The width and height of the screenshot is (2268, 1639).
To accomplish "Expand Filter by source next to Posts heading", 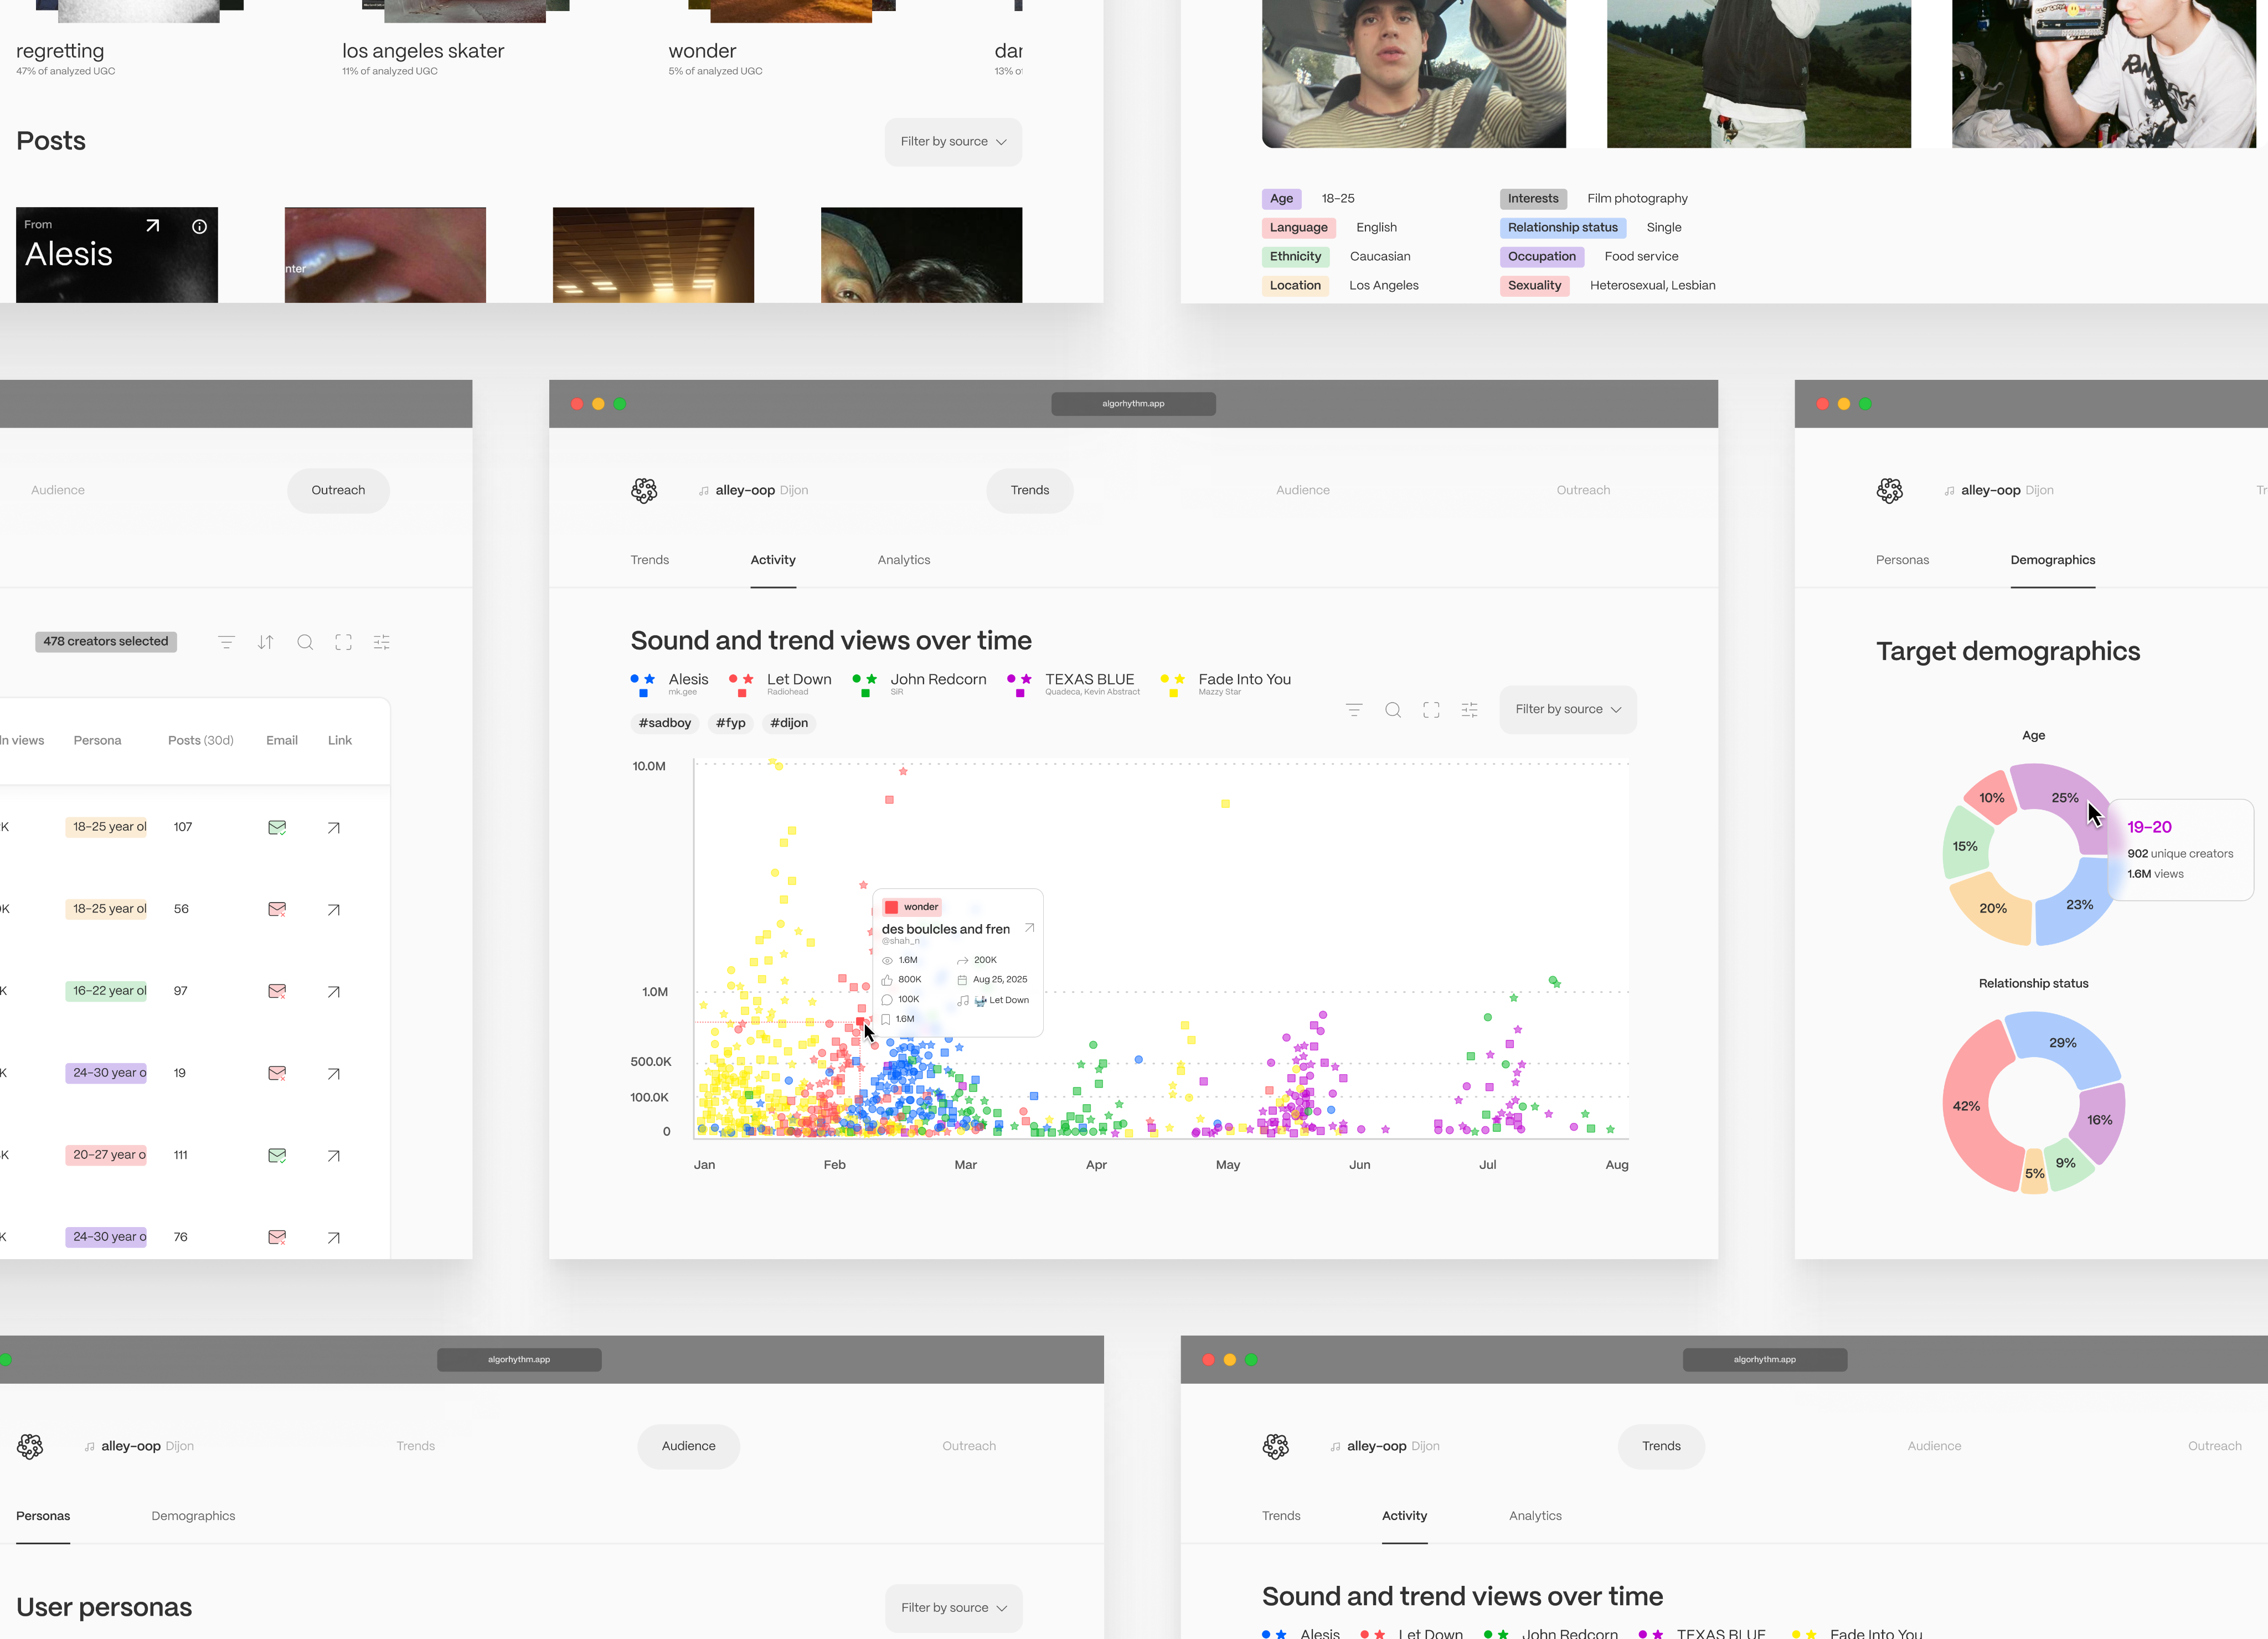I will point(953,142).
